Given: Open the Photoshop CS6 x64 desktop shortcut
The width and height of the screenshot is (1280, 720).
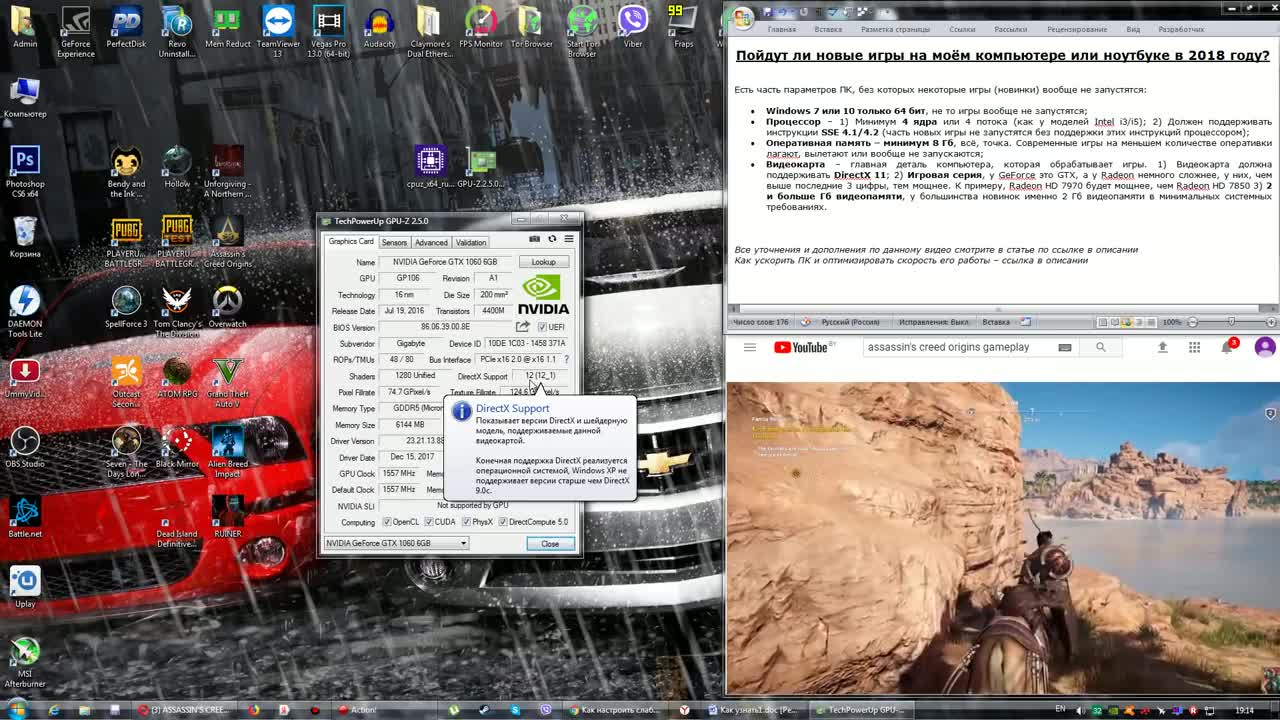Looking at the screenshot, I should [25, 170].
